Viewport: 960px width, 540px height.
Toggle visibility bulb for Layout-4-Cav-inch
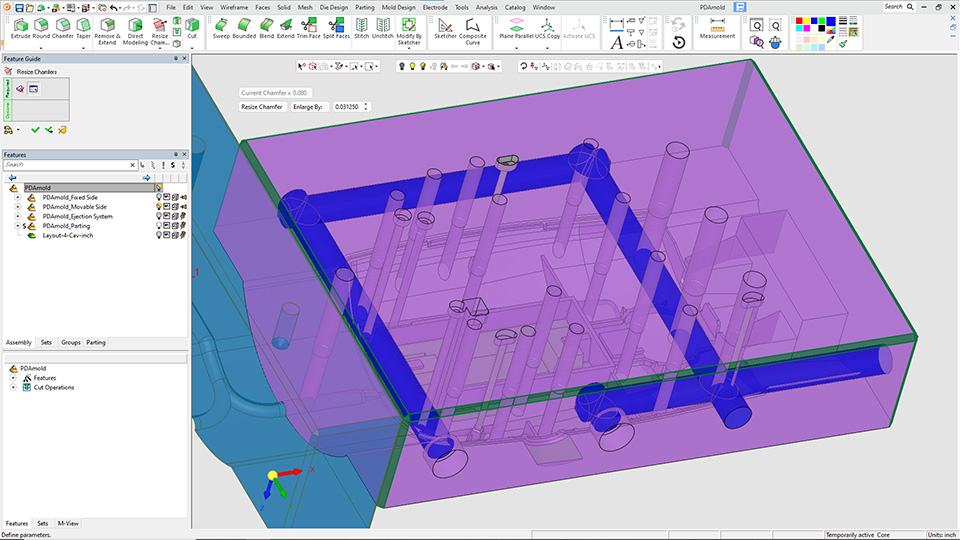click(x=159, y=235)
